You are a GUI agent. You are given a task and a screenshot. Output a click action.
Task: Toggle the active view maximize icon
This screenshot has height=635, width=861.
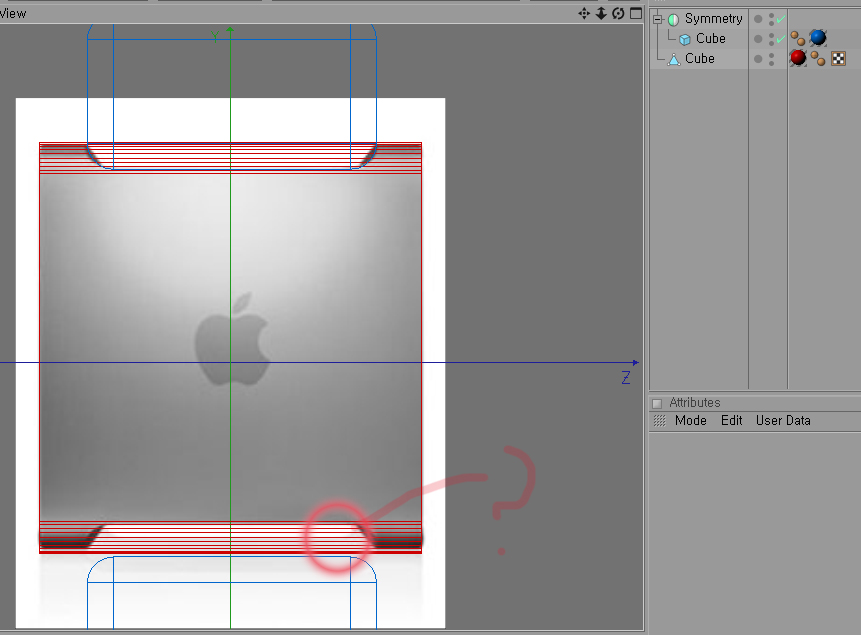(636, 13)
